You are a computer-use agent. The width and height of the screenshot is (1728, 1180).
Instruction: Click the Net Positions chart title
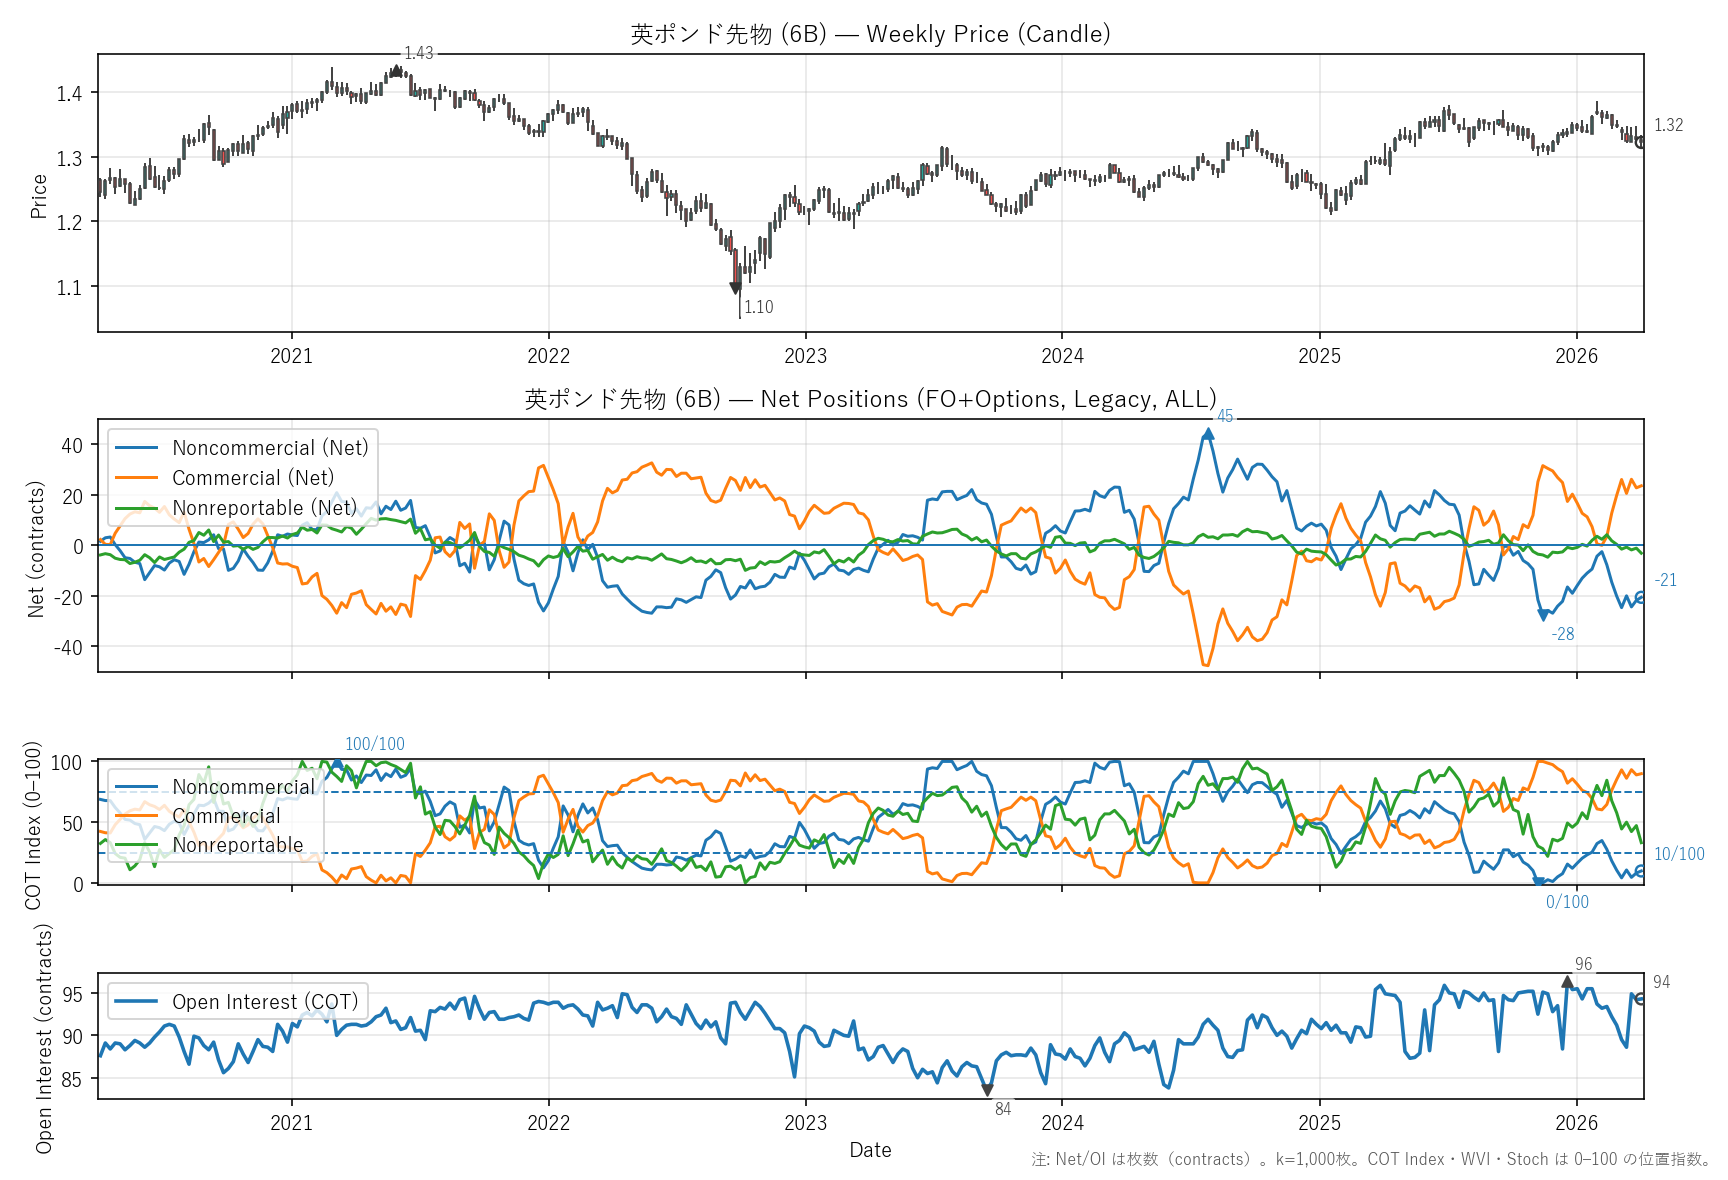(870, 399)
